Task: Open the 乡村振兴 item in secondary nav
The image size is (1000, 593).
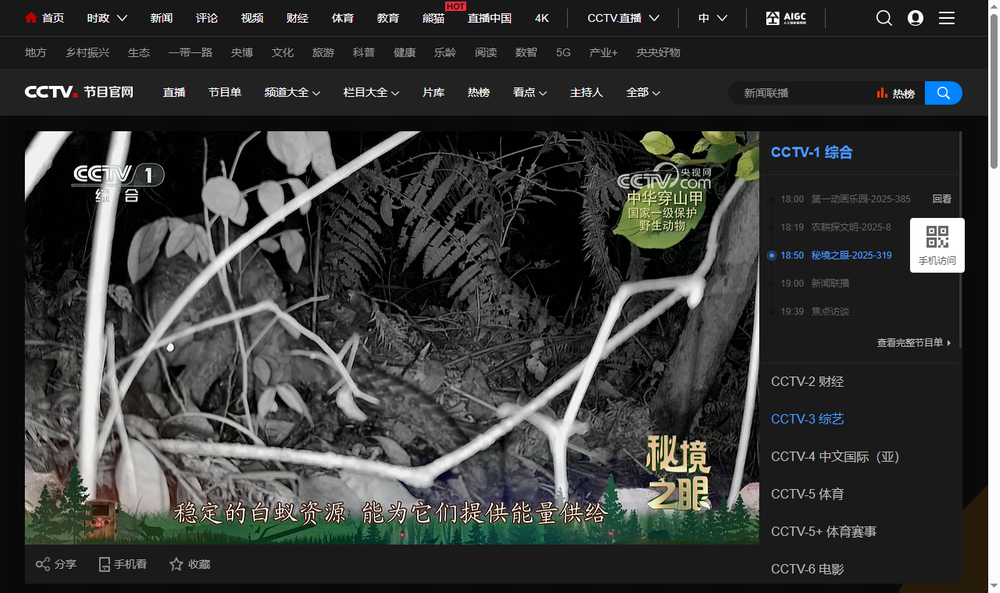Action: (87, 52)
